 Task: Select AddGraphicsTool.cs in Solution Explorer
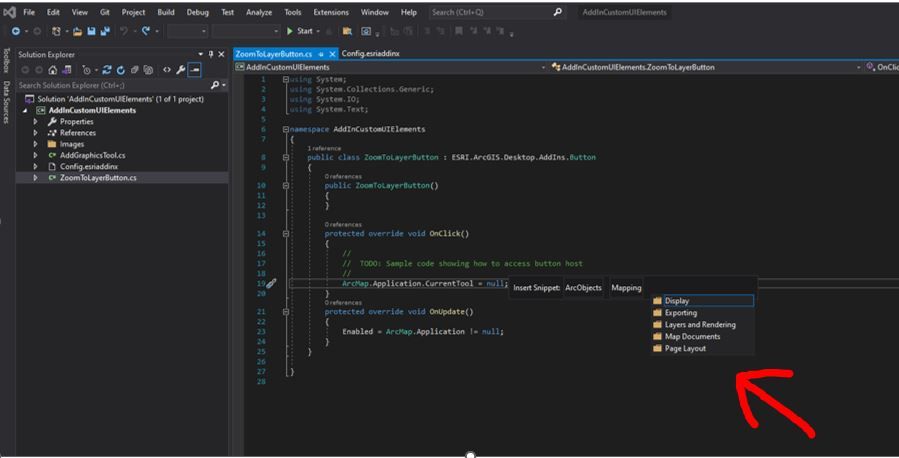(x=92, y=155)
